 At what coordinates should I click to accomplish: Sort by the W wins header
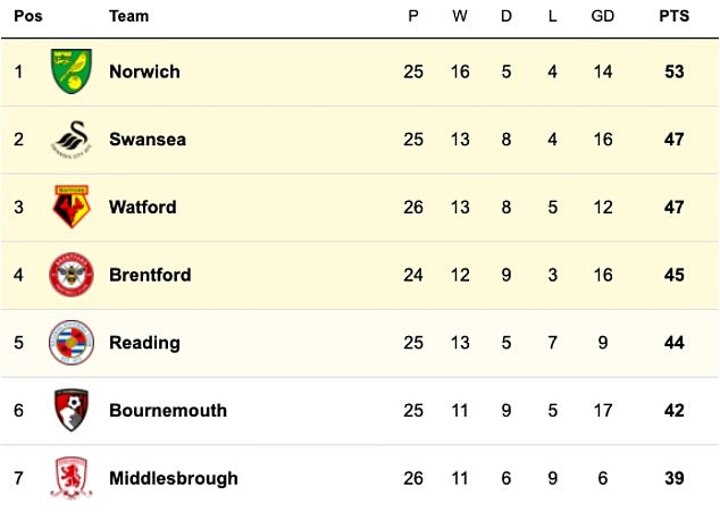(459, 17)
